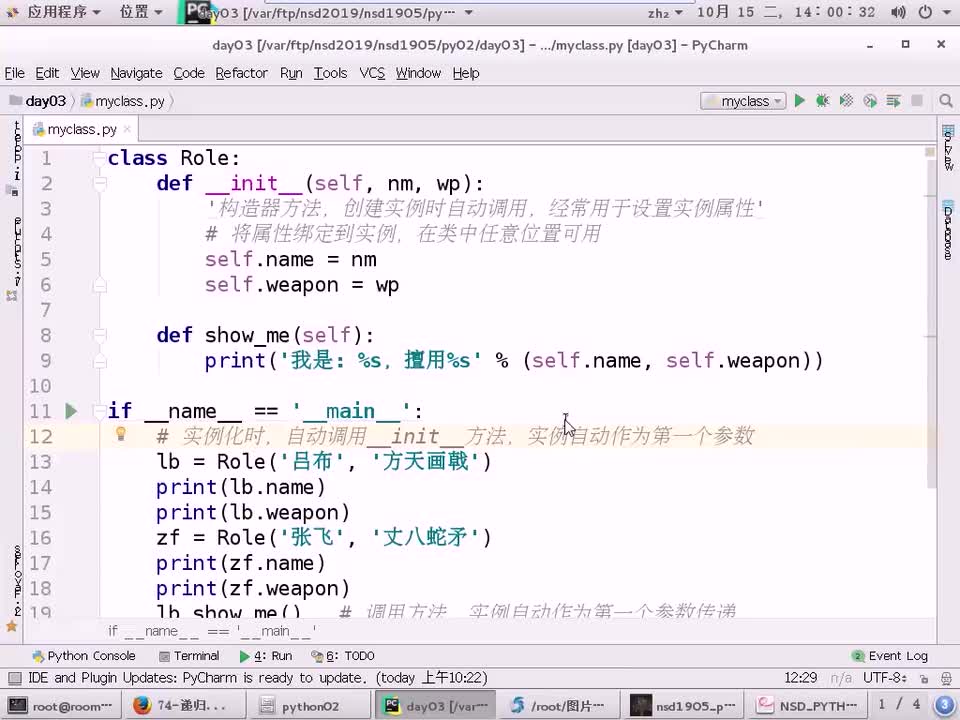Click the stop execution square icon

(917, 100)
